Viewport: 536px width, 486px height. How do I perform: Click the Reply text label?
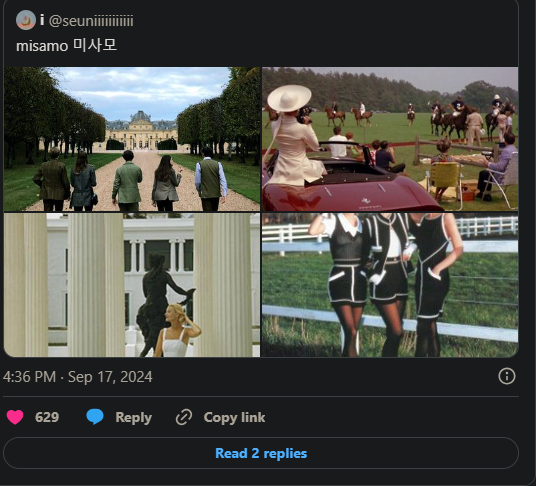pos(134,417)
